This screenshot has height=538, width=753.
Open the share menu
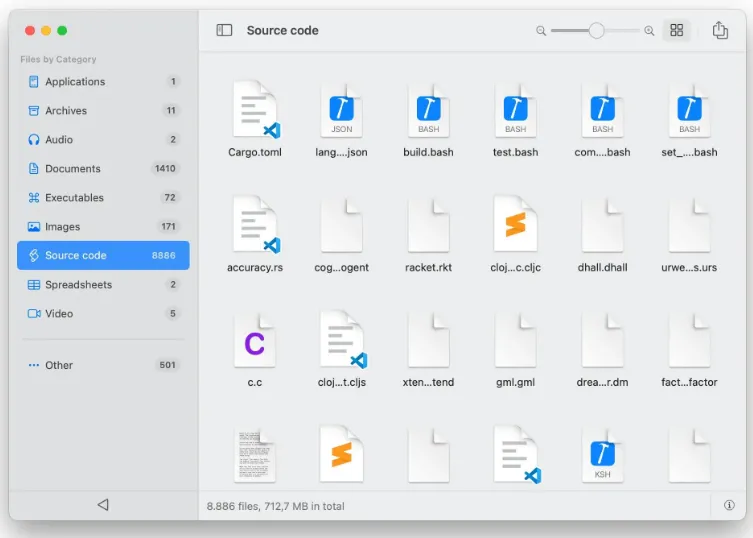pos(720,30)
